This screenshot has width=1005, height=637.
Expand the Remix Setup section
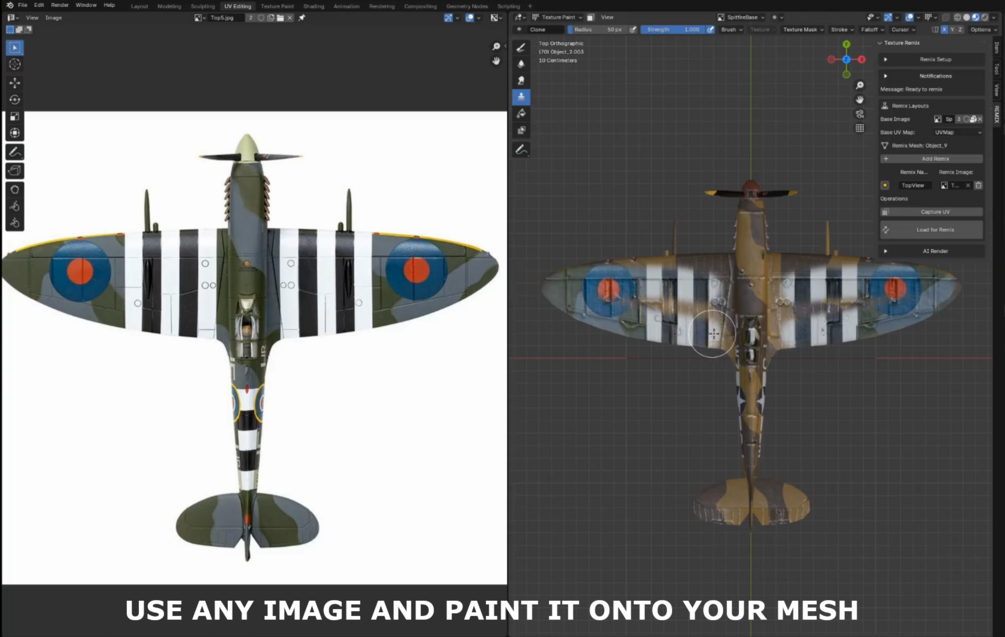931,59
